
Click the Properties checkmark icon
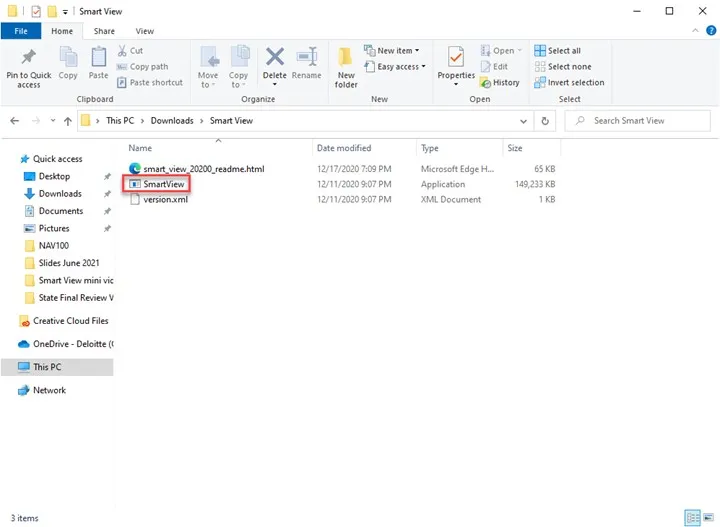click(x=456, y=57)
